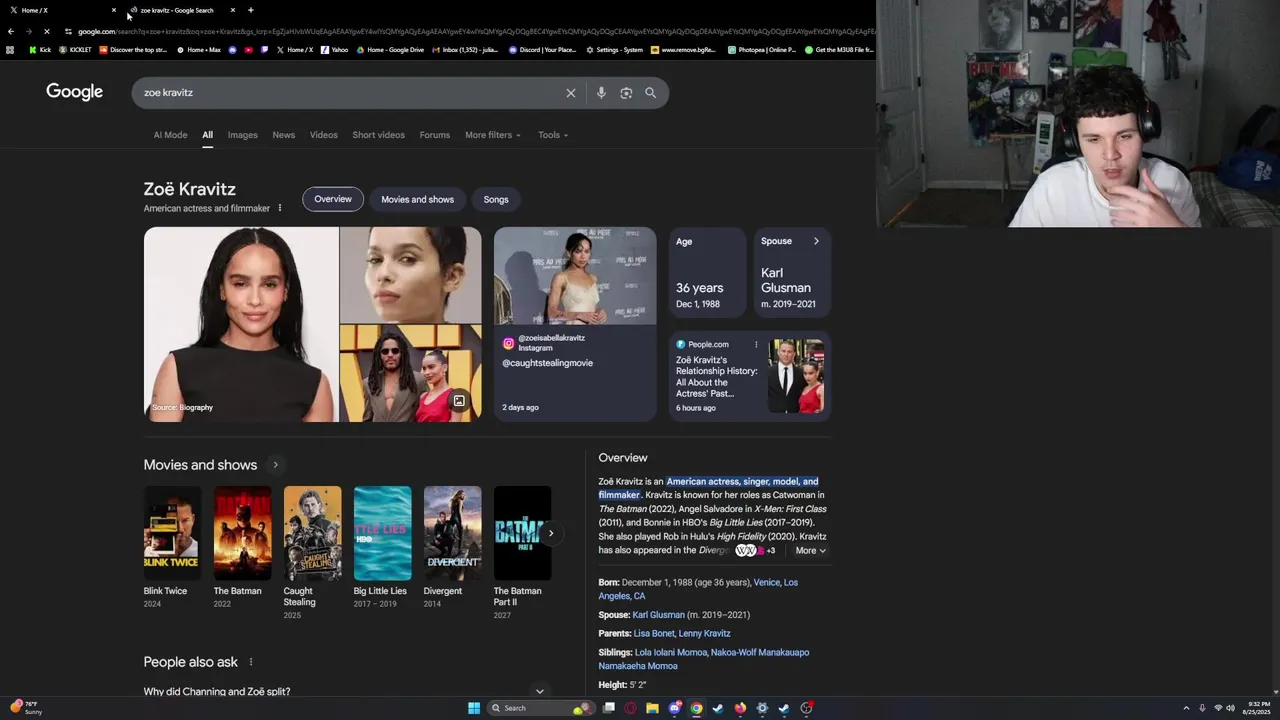The height and width of the screenshot is (720, 1280).
Task: Switch to the Forums tab
Action: click(435, 135)
